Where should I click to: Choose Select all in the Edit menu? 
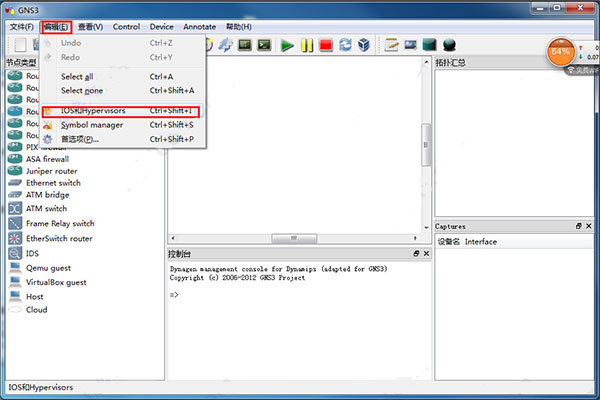[x=77, y=76]
